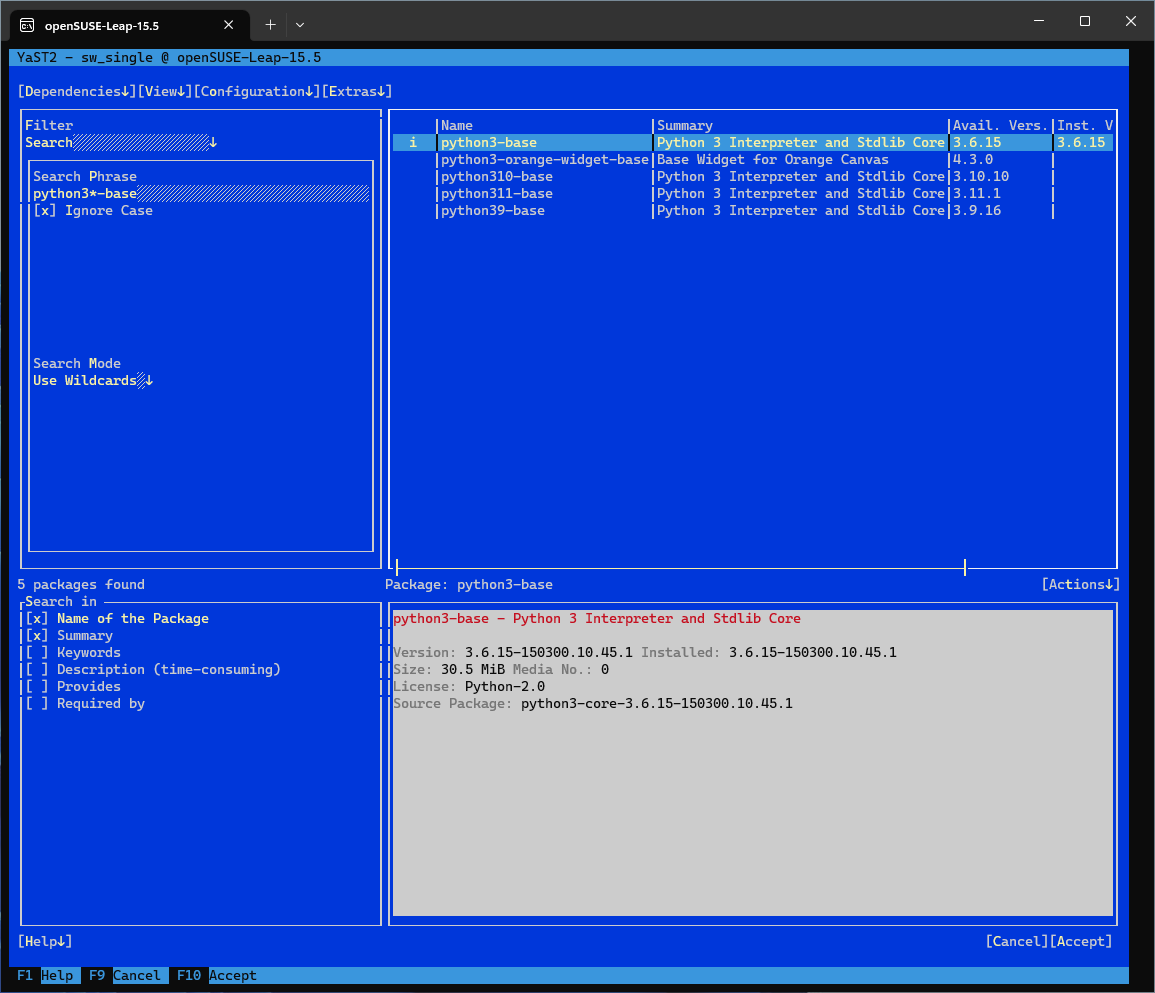
Task: Click the 4.3.0 available version cell
Action: click(972, 160)
